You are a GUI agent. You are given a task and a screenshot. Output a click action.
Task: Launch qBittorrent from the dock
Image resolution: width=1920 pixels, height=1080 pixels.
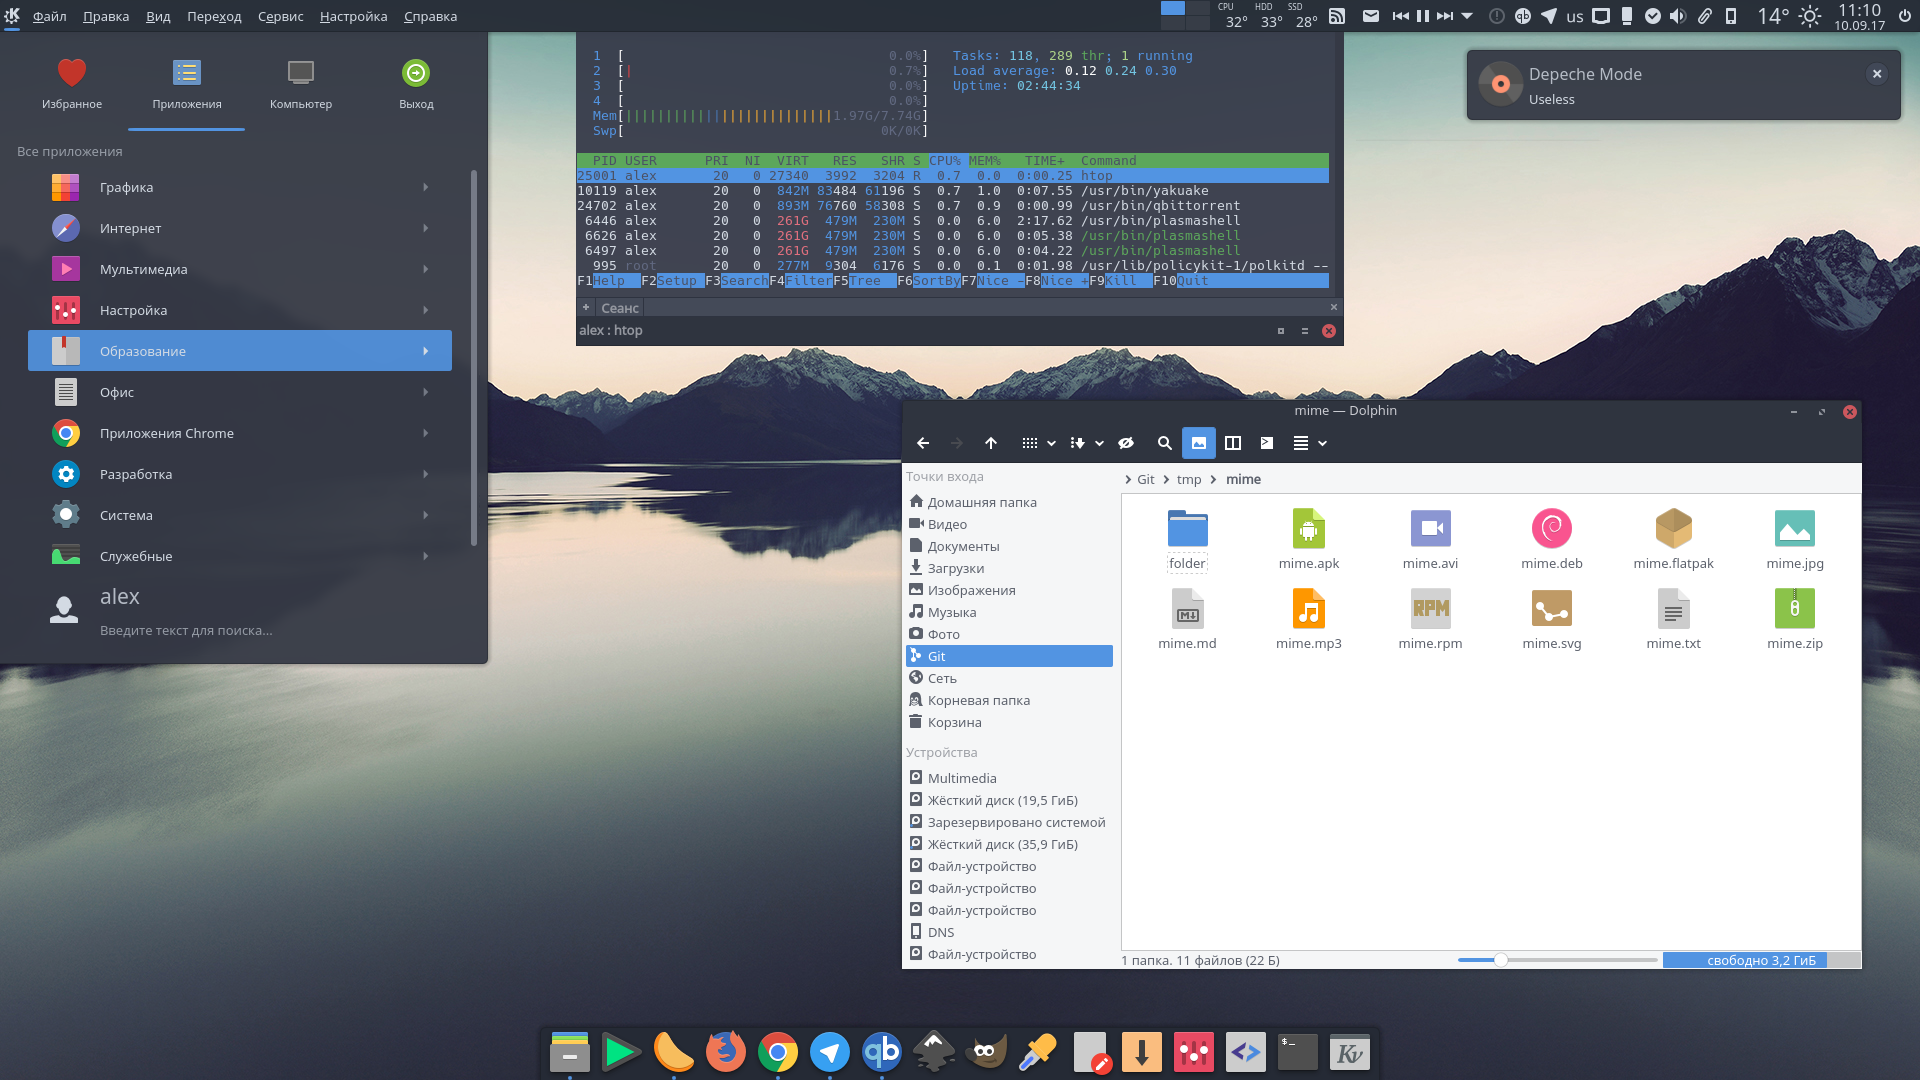881,1052
